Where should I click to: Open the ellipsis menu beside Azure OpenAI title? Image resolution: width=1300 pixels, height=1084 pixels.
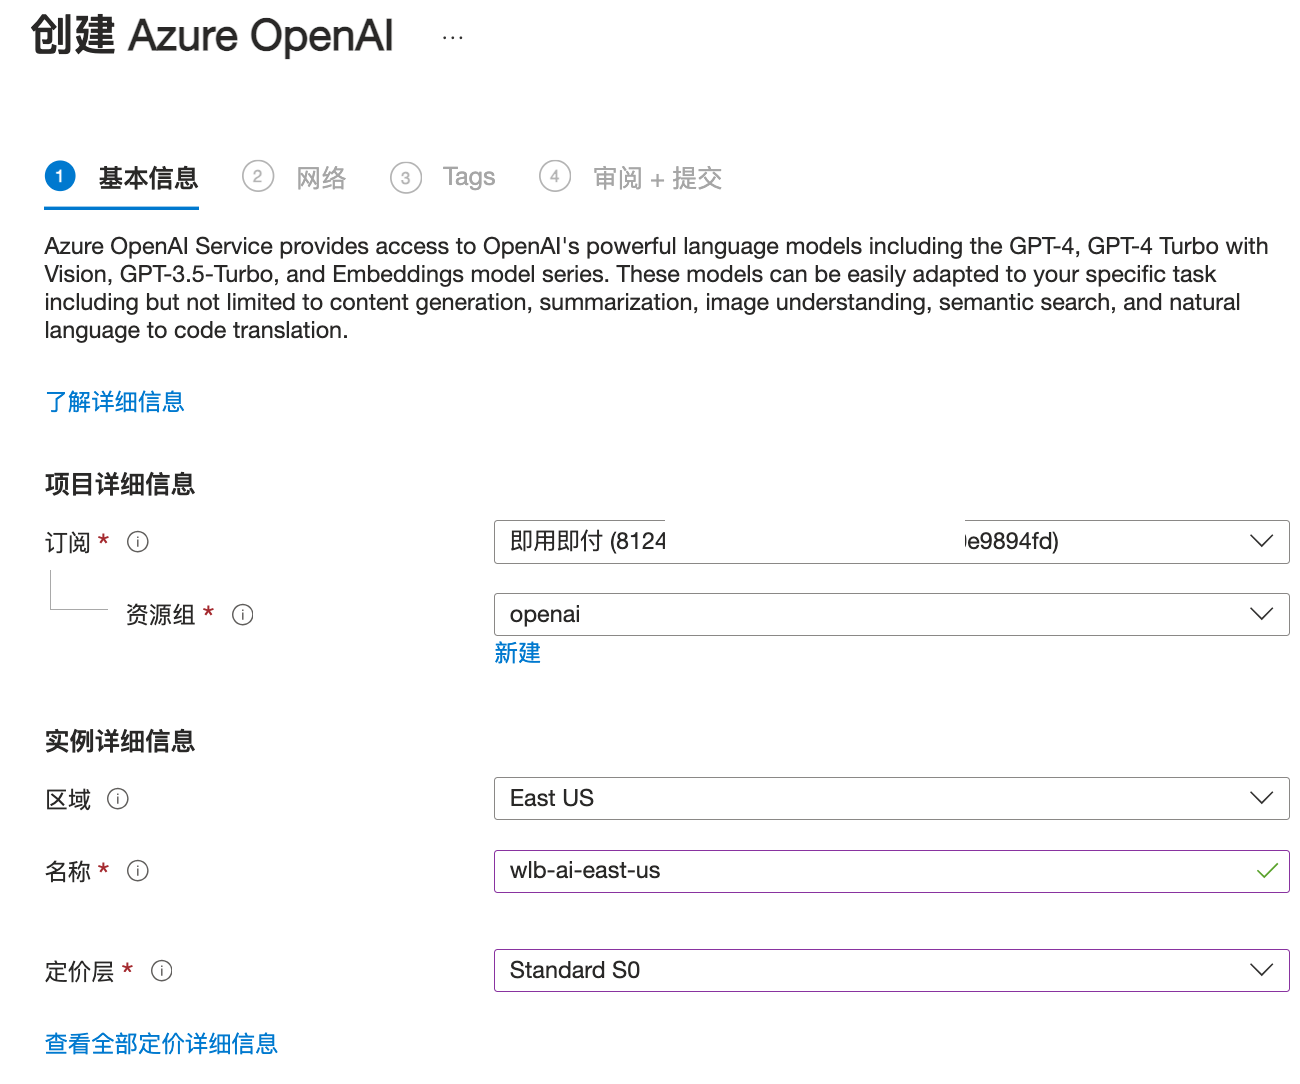453,38
